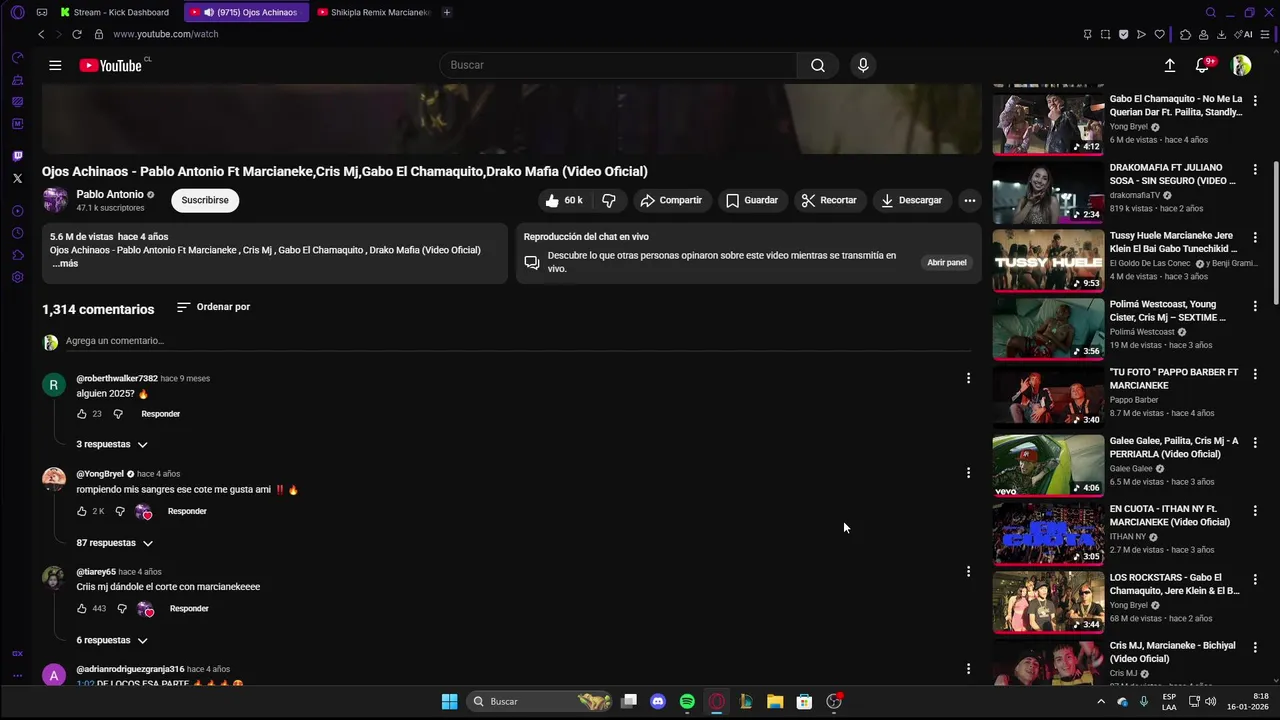Viewport: 1280px width, 720px height.
Task: Like the @YongBryel comment
Action: pos(82,511)
